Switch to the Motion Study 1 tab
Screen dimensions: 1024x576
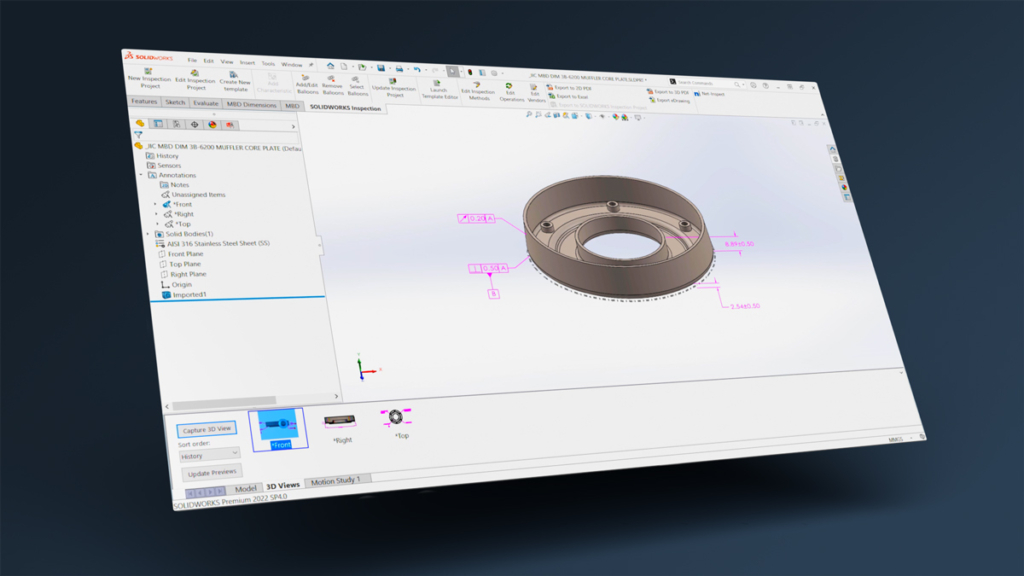[x=338, y=480]
